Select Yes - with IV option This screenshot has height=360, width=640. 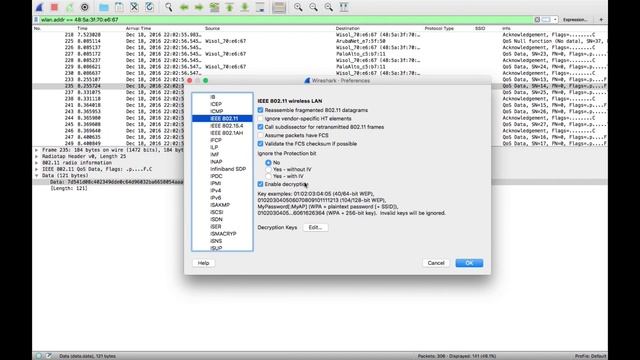point(268,176)
